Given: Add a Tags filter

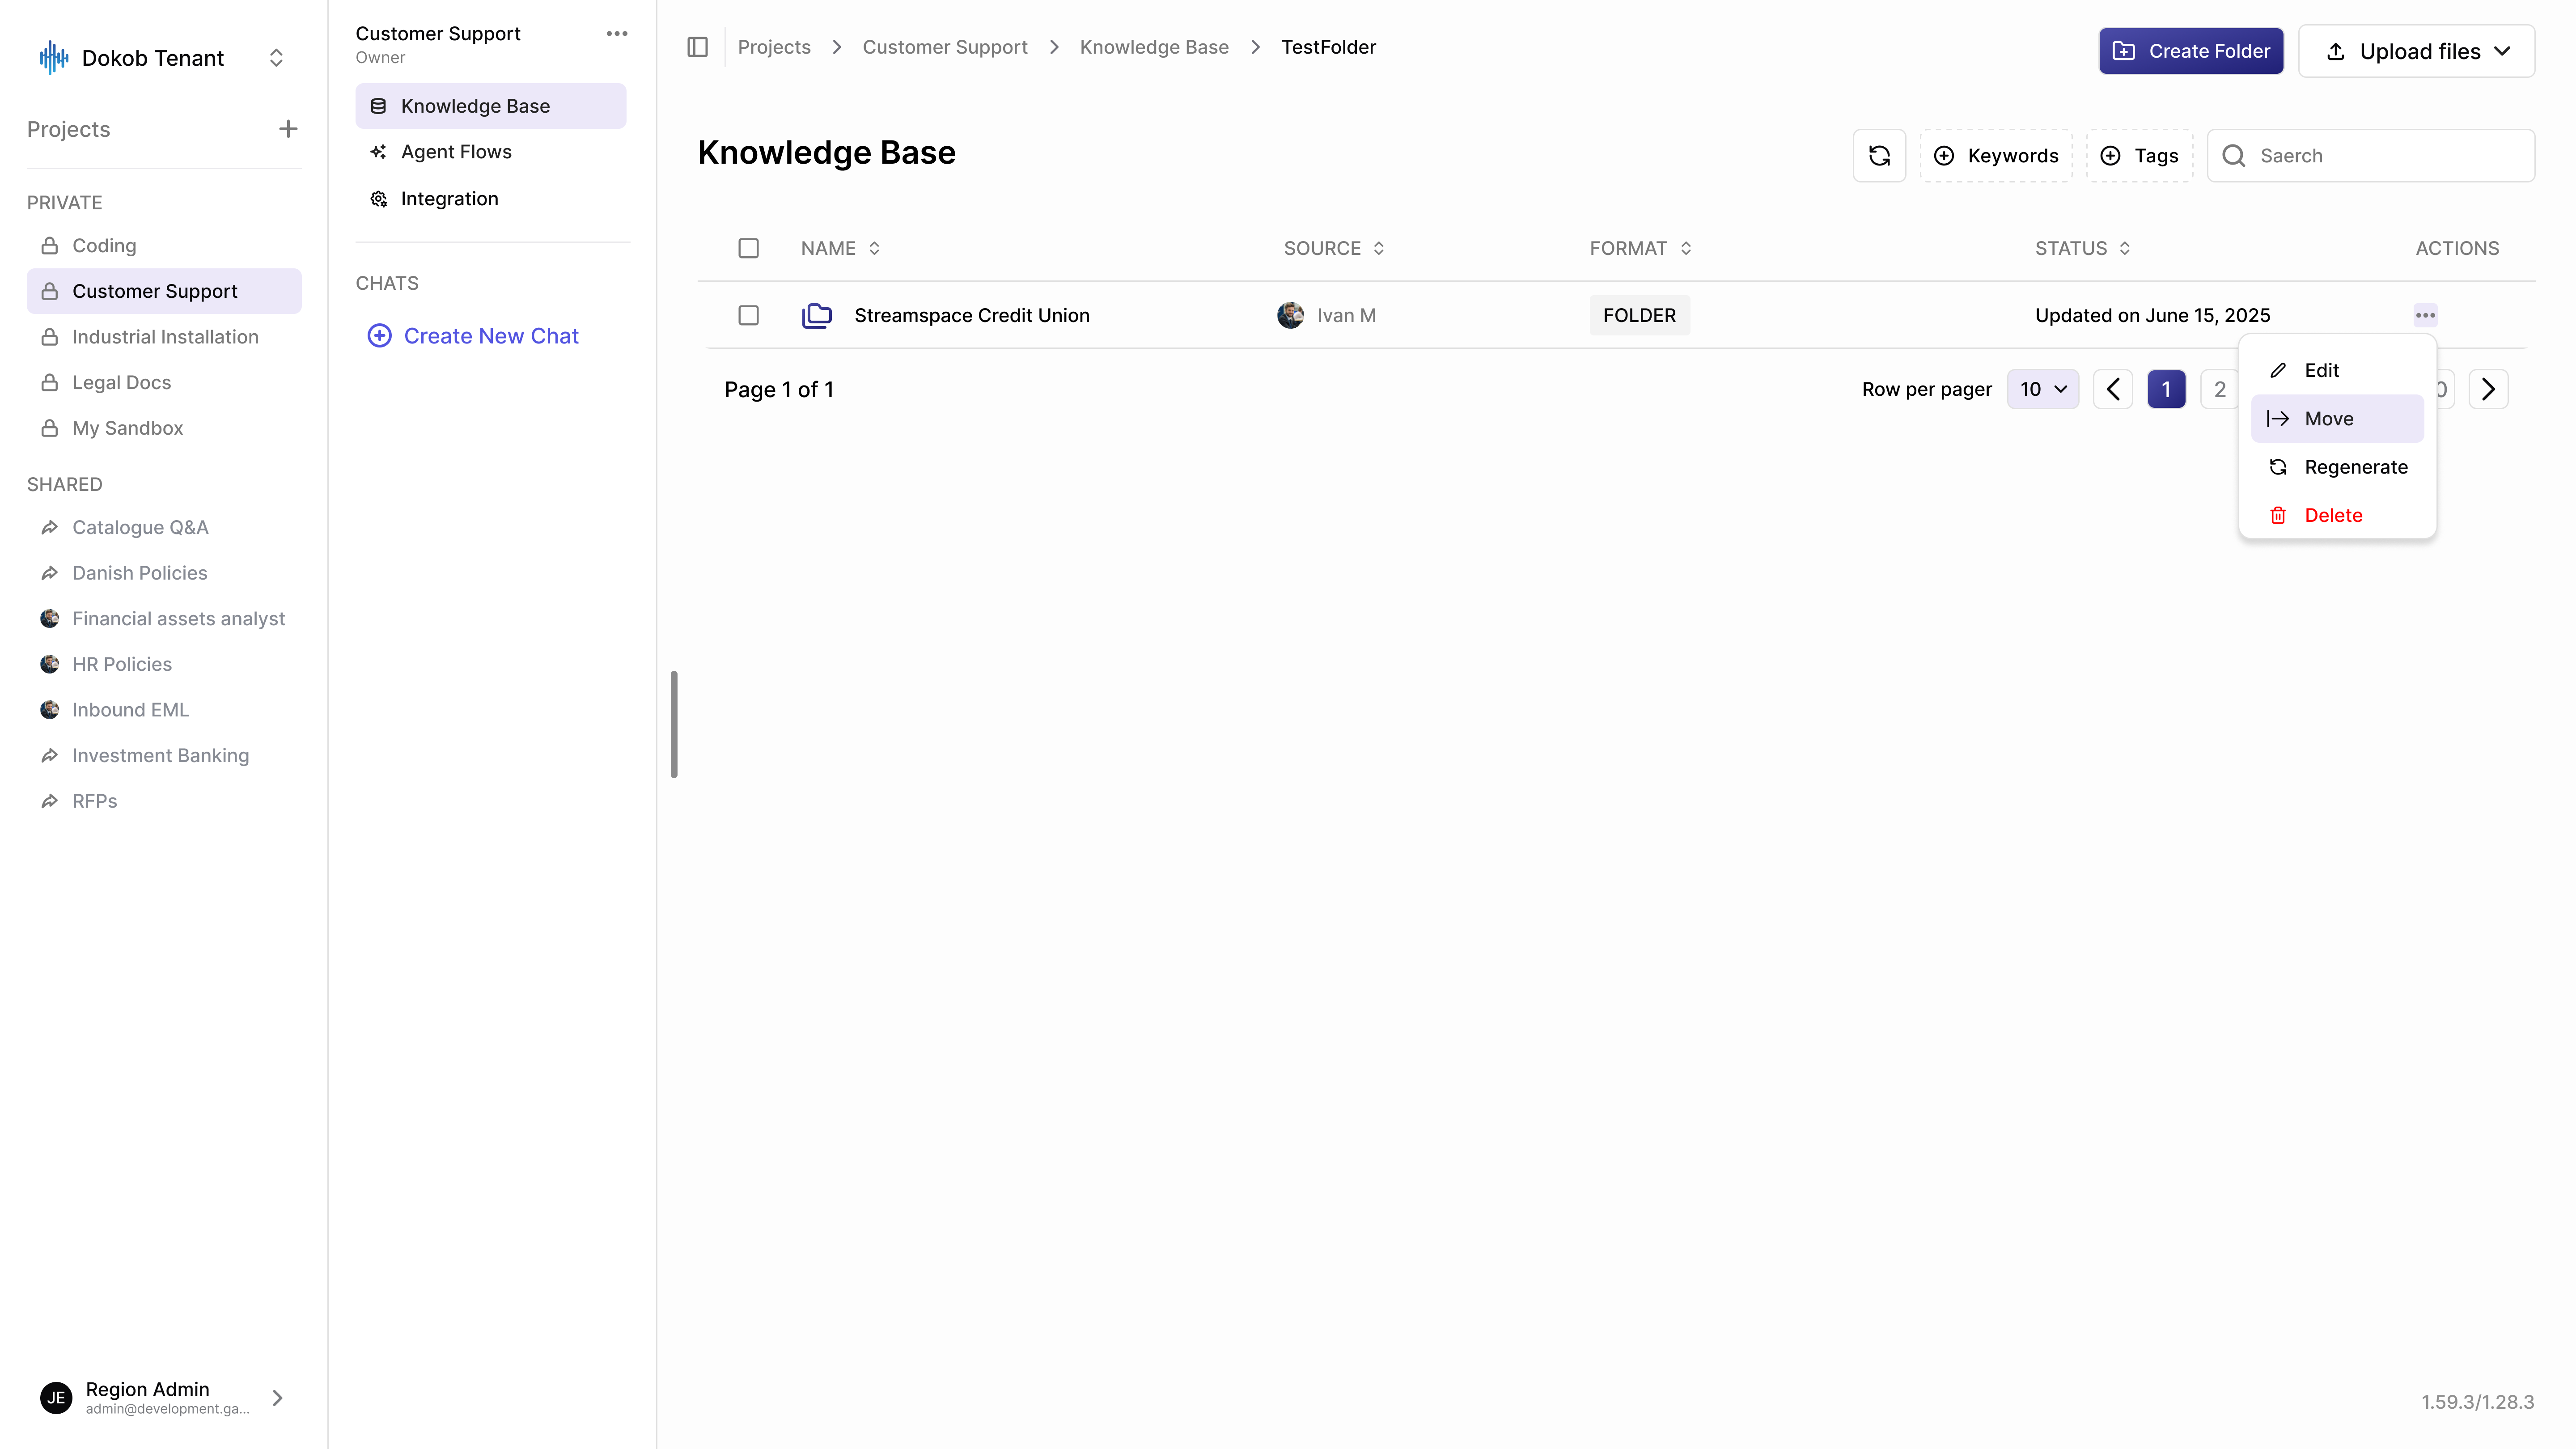Looking at the screenshot, I should point(2140,156).
